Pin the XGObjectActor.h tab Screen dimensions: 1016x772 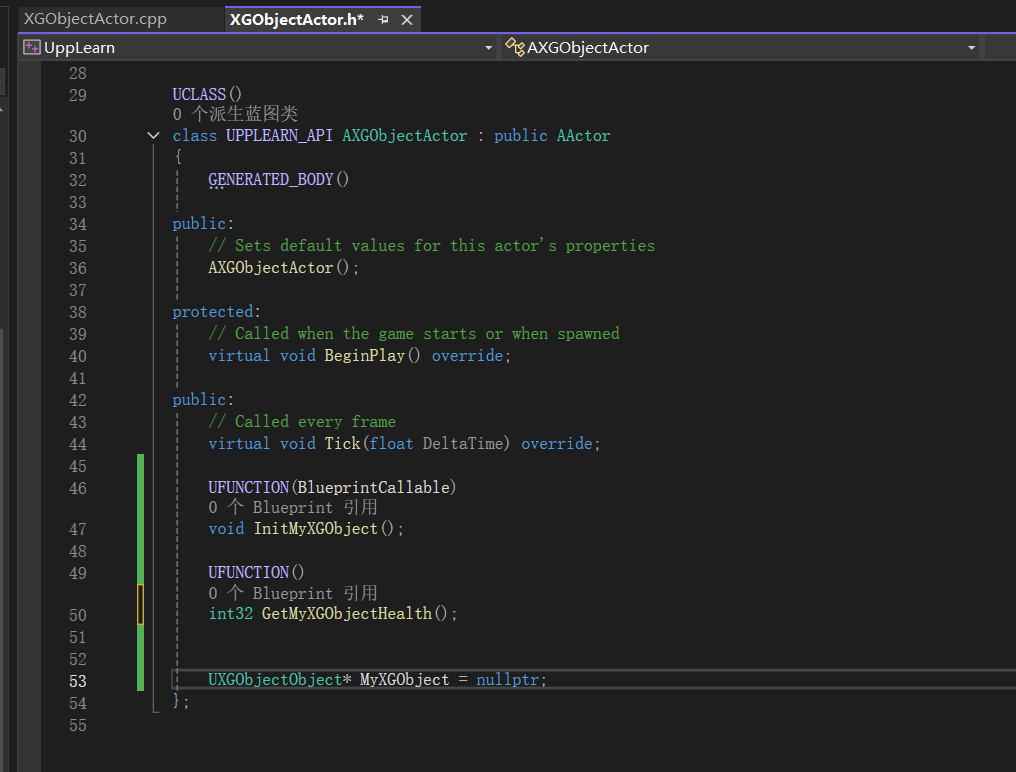tap(383, 19)
